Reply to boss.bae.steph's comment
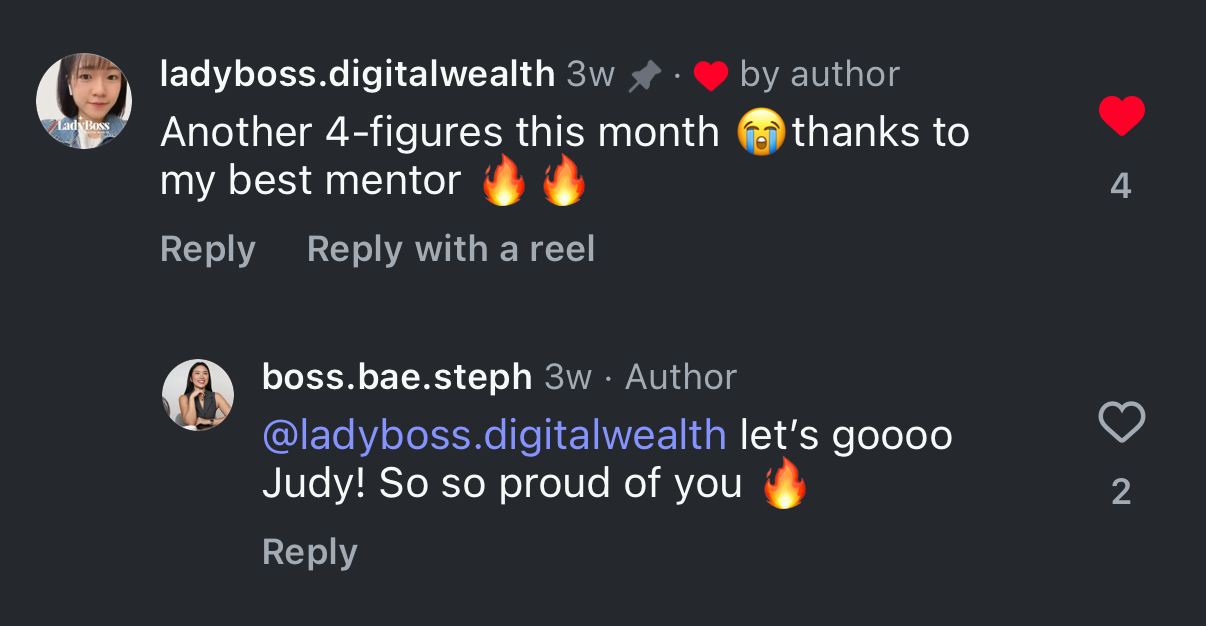Screen dimensions: 1206x626 click(x=310, y=552)
